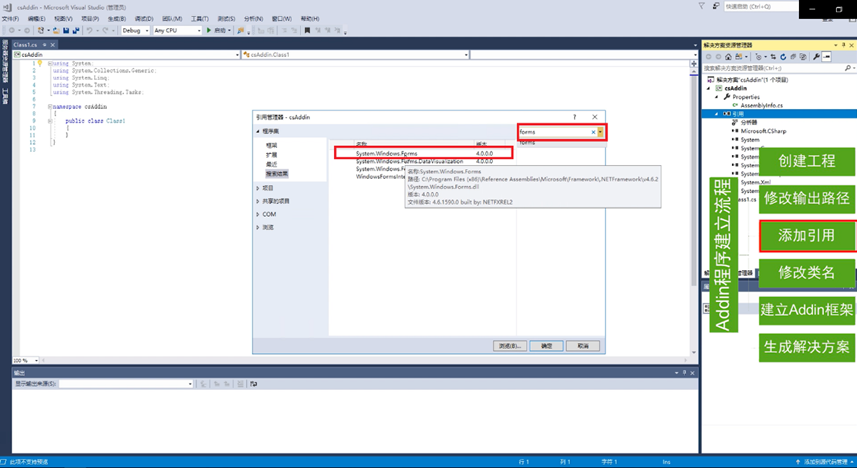Click the 取消 button in Reference Manager
Screen dimensions: 857x468
click(583, 346)
